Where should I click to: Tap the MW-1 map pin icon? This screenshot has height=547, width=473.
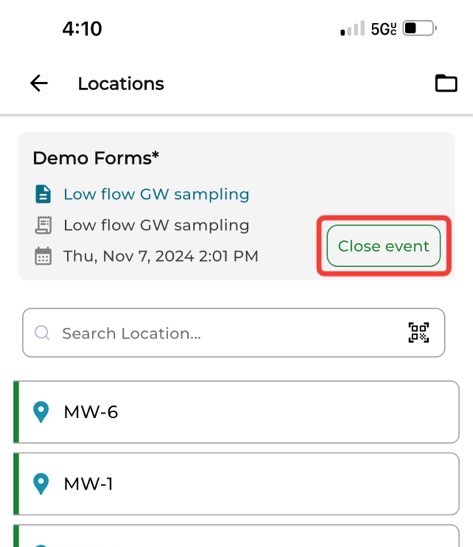pyautogui.click(x=41, y=484)
